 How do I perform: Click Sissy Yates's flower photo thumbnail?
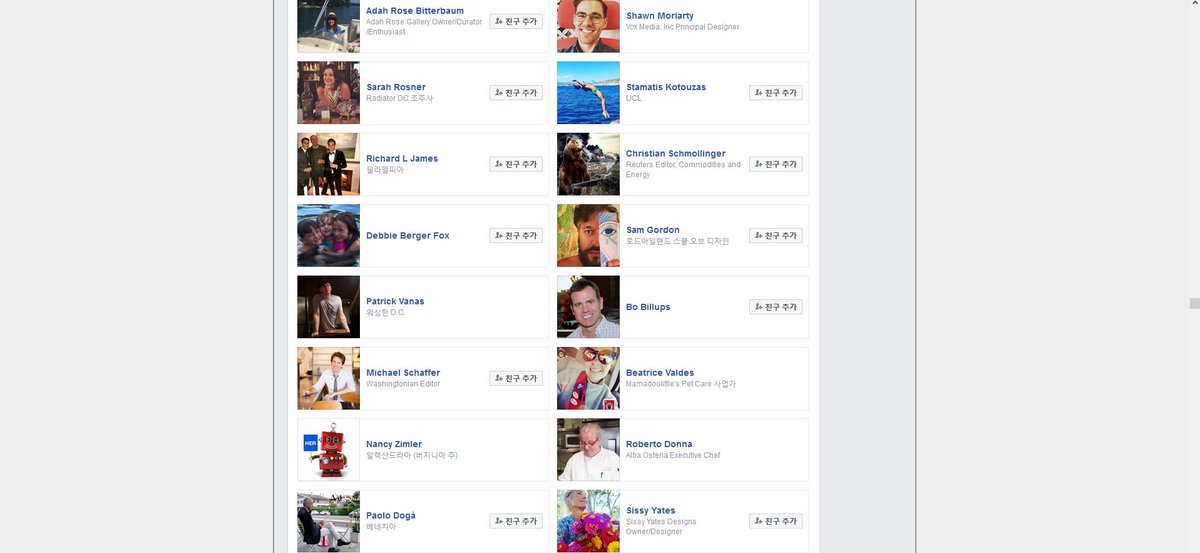click(588, 521)
